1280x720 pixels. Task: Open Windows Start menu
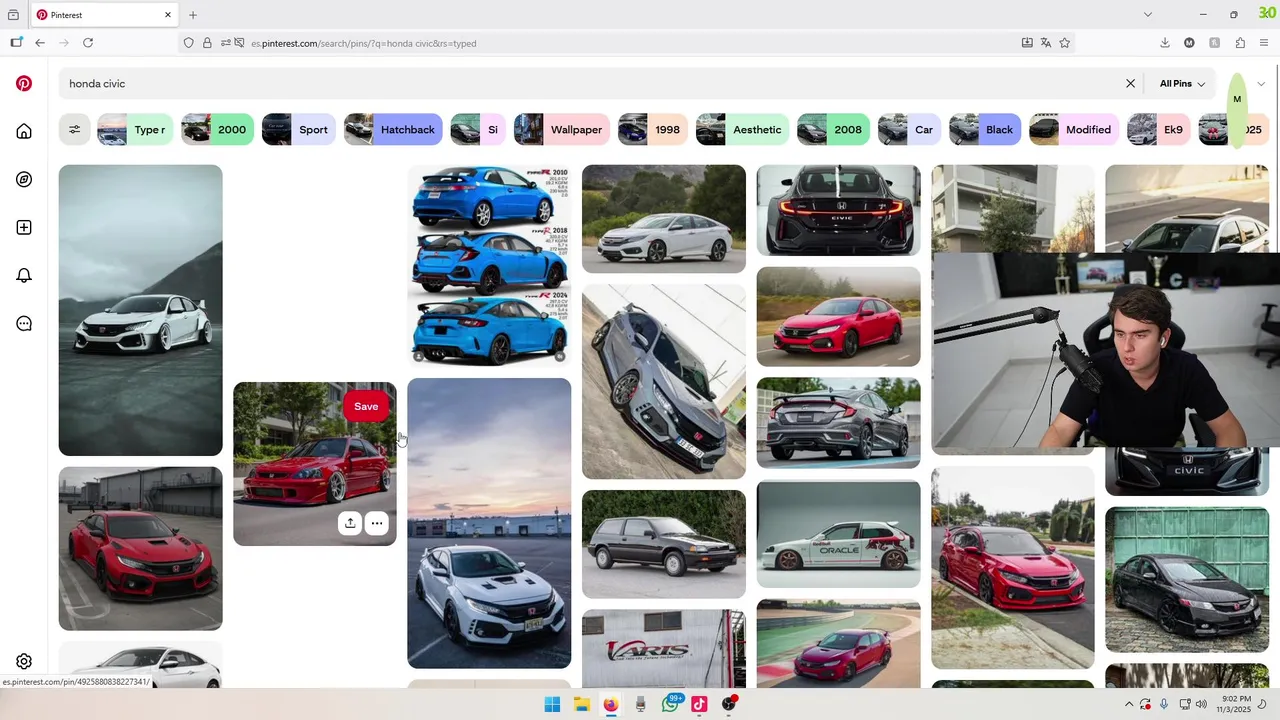[x=552, y=705]
